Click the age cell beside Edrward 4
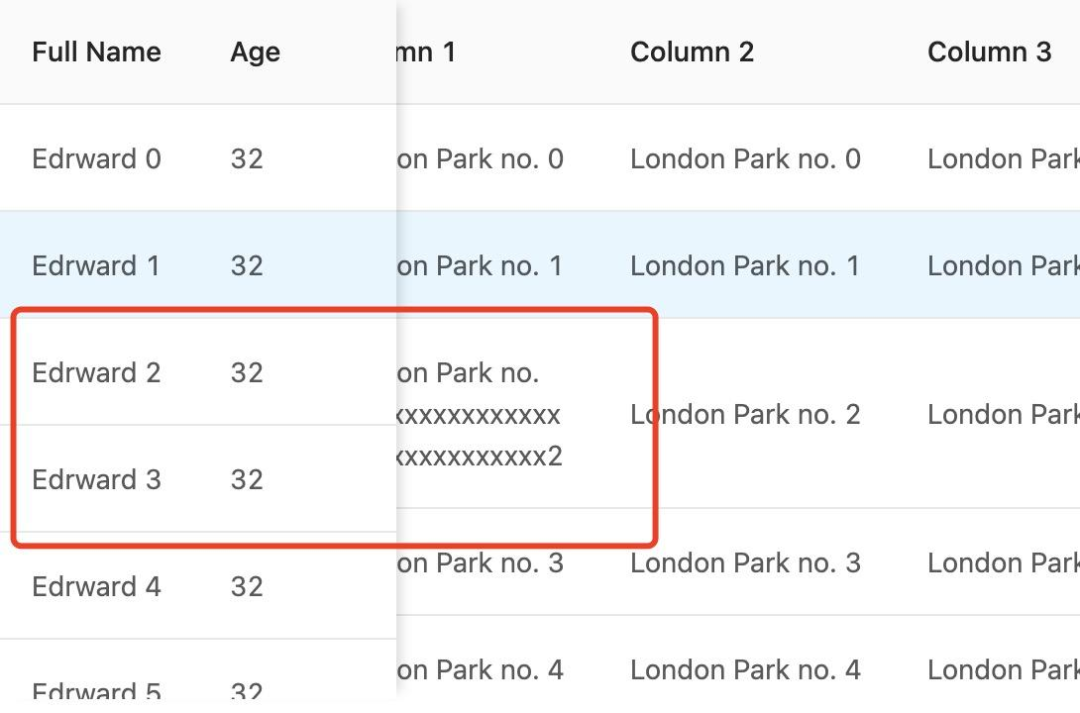Screen dimensions: 1080x713 (x=247, y=586)
